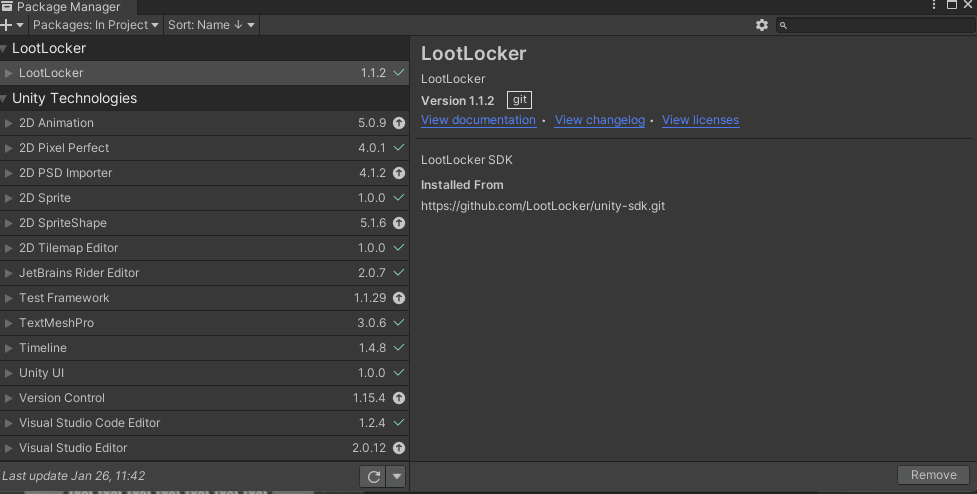Expand the Timeline package entry arrow
This screenshot has width=977, height=494.
(x=9, y=348)
